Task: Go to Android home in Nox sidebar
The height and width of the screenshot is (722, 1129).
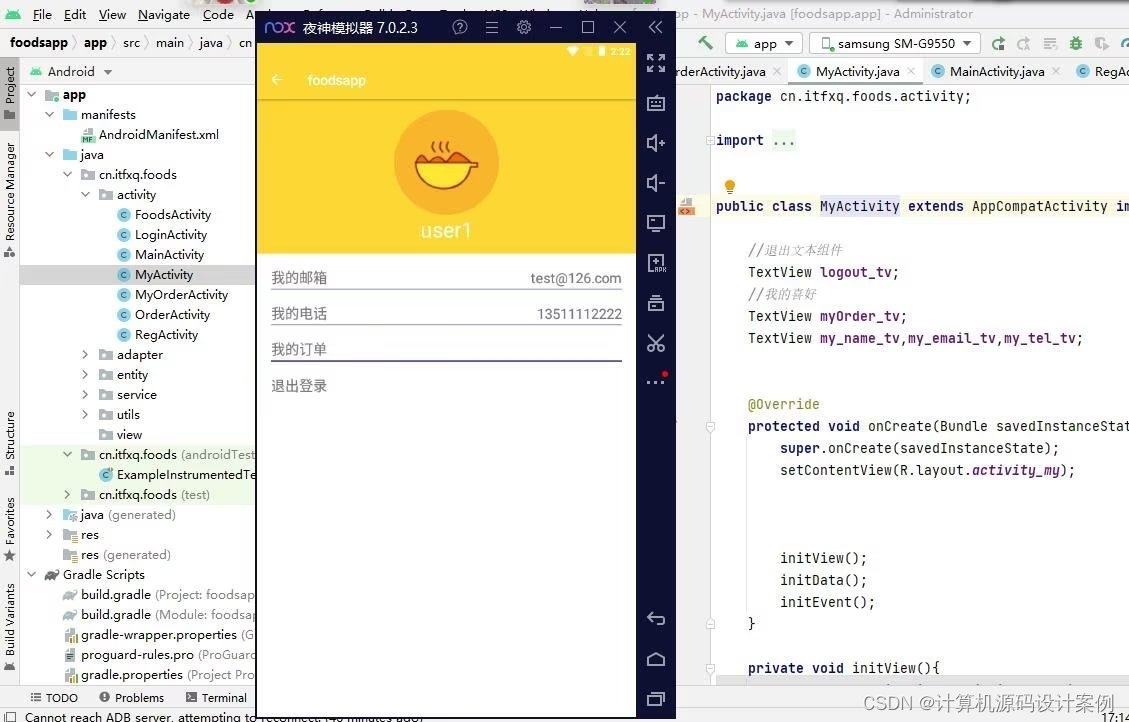Action: click(656, 659)
